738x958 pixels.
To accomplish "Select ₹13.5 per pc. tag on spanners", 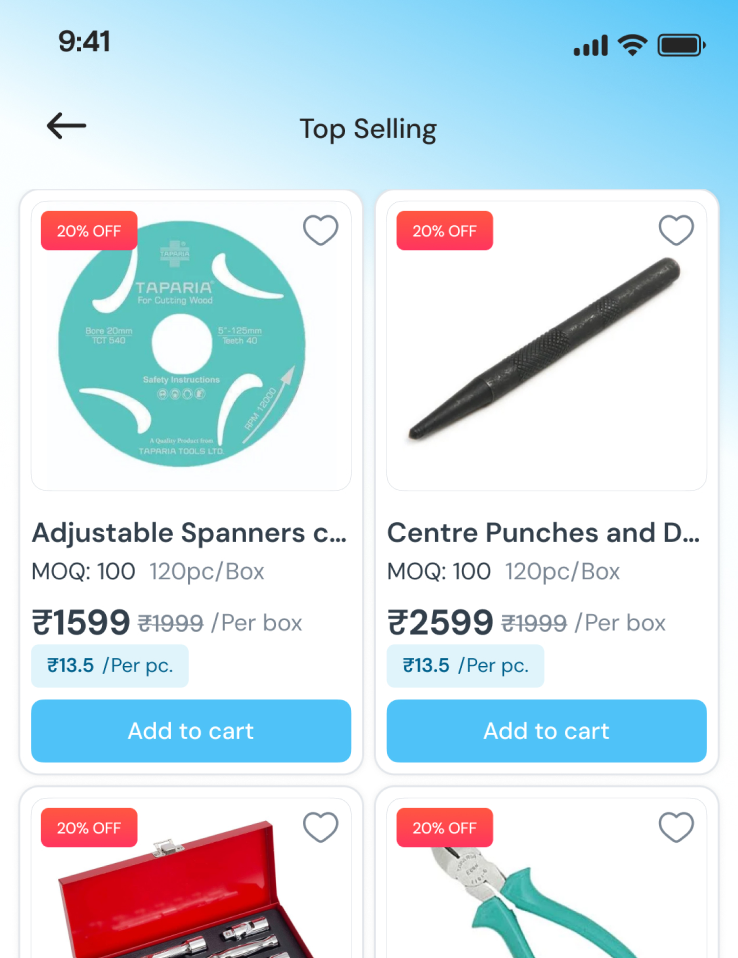I will (110, 666).
